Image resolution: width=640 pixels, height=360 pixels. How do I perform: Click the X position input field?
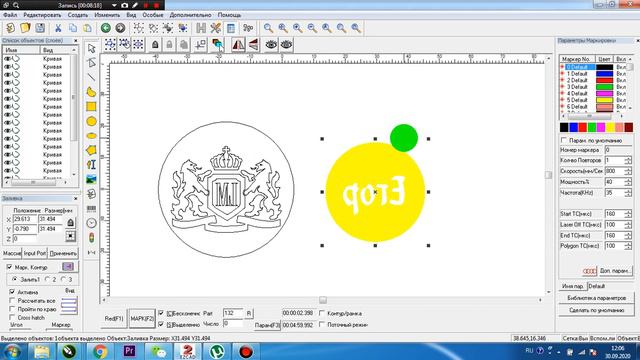pos(24,219)
